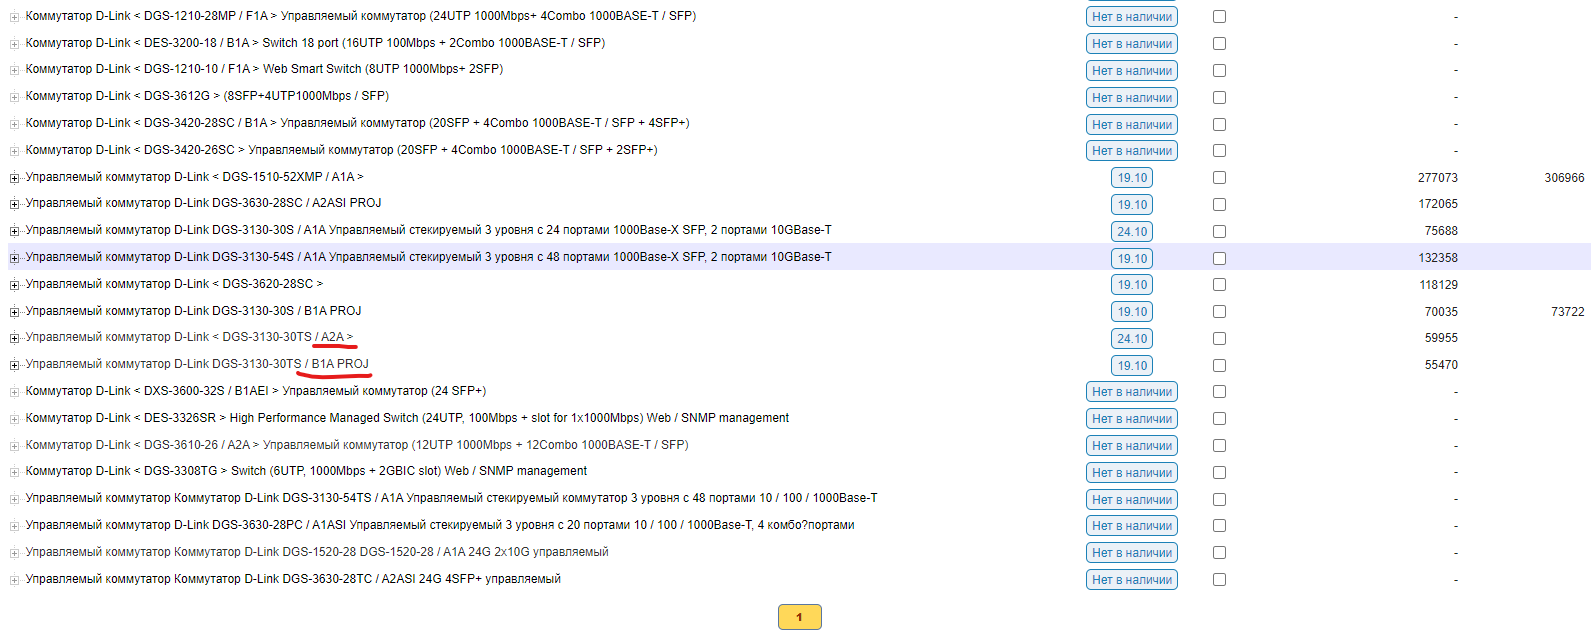Click 'Нет в наличии' for DGS-1210-28MP
Viewport: 1594px width, 635px height.
(1132, 17)
